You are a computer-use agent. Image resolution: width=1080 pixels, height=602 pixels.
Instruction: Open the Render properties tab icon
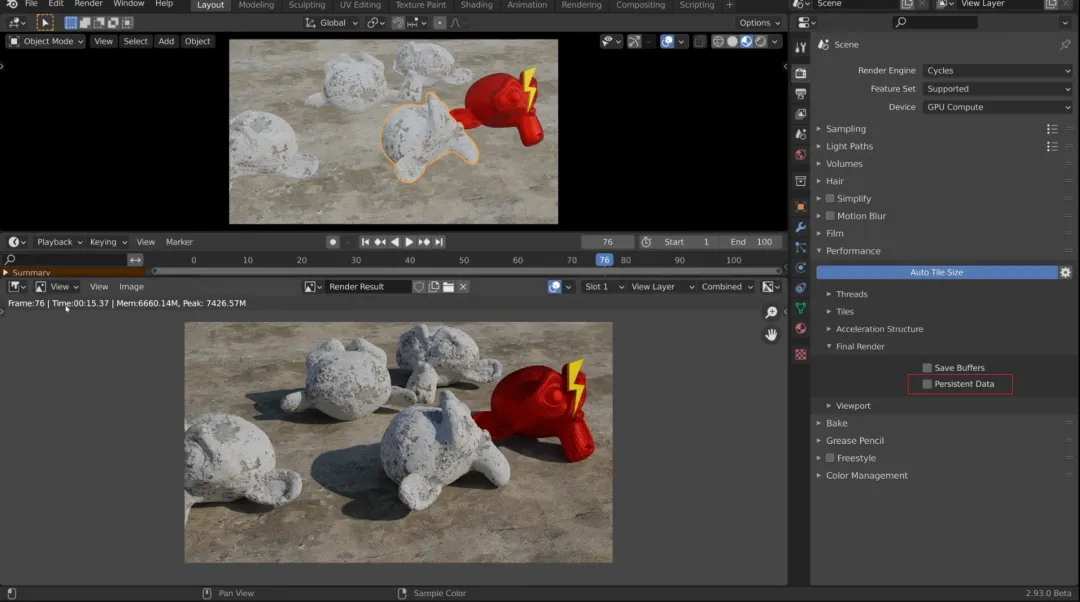(800, 72)
